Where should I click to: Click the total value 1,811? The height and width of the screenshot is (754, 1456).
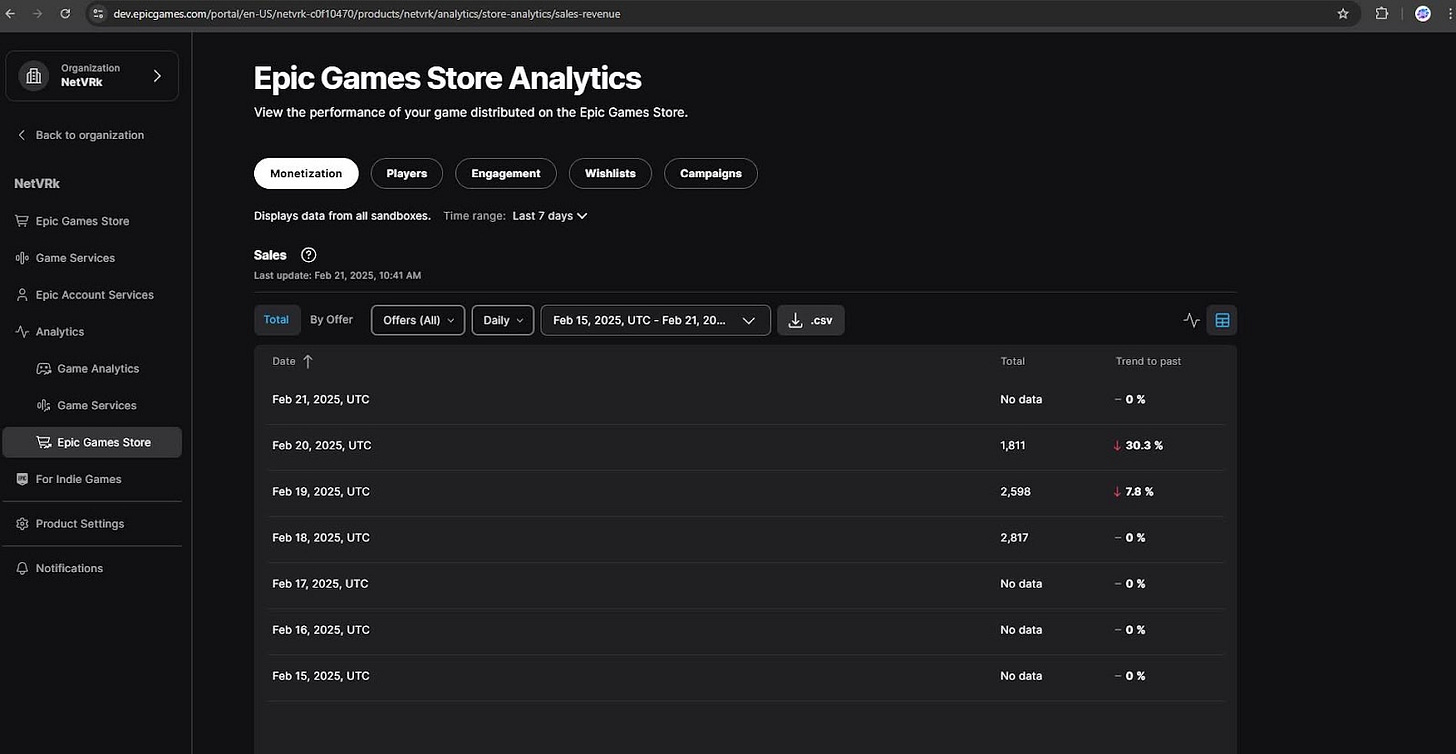click(x=1013, y=445)
